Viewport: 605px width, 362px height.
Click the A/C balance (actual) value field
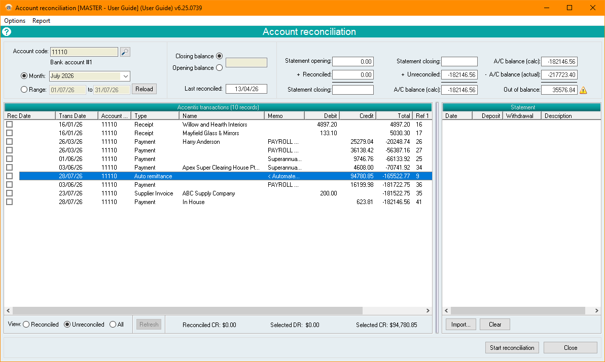point(559,74)
